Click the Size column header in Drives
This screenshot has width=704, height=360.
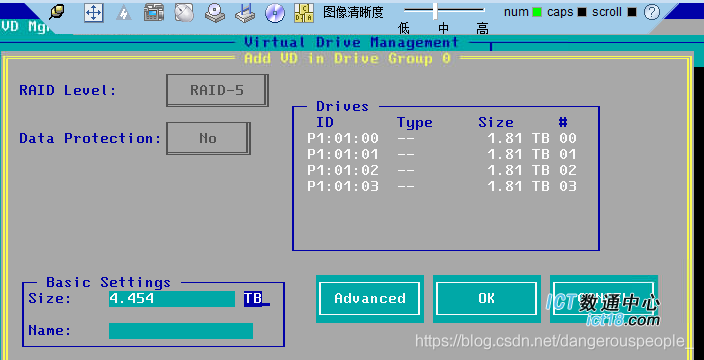pyautogui.click(x=496, y=122)
